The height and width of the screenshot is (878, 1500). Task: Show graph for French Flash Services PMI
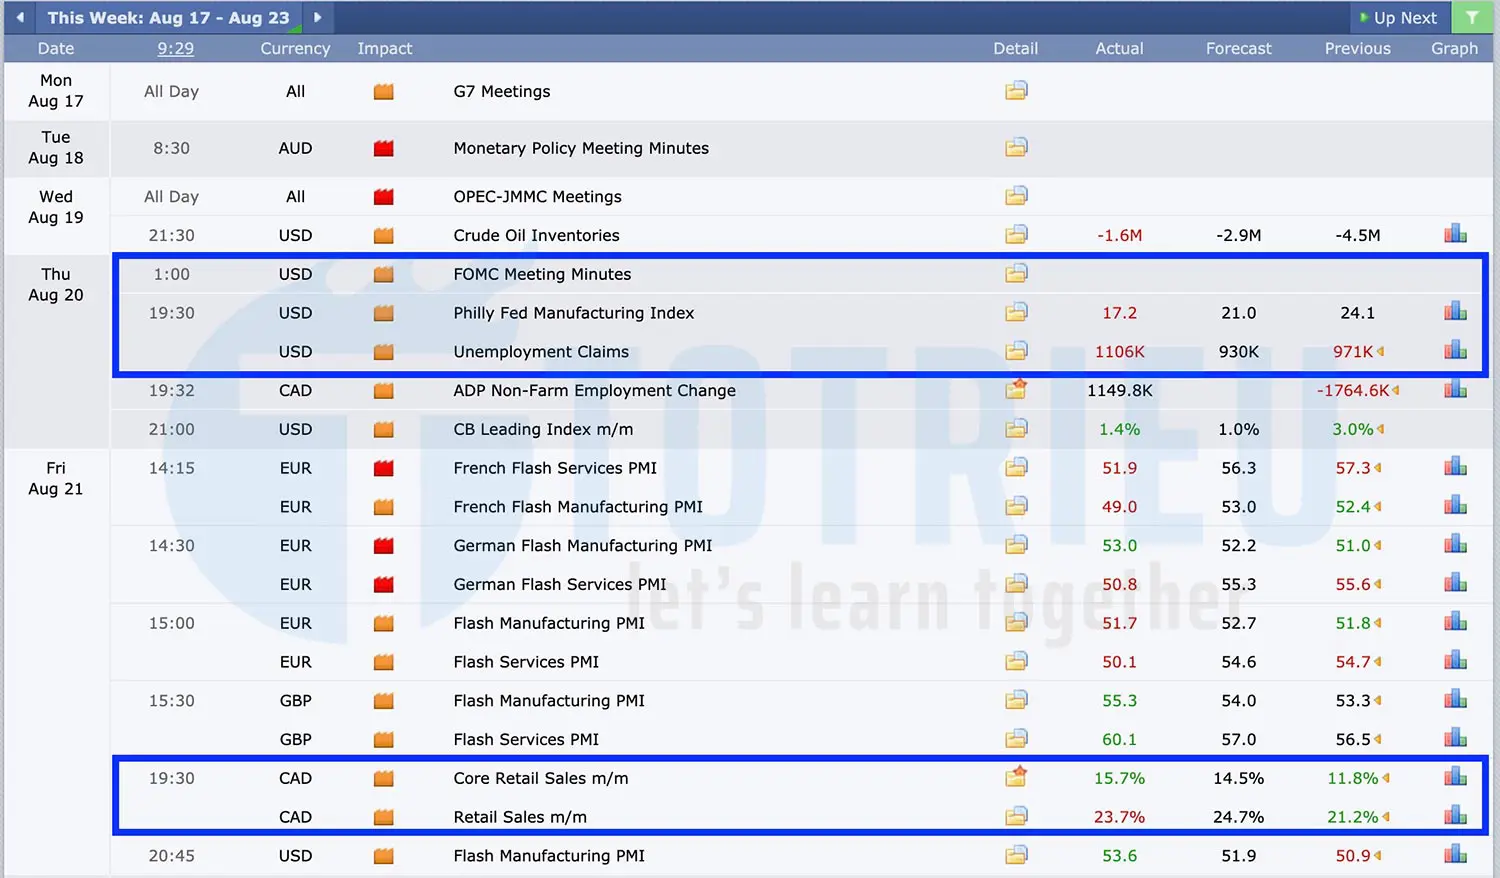1455,467
